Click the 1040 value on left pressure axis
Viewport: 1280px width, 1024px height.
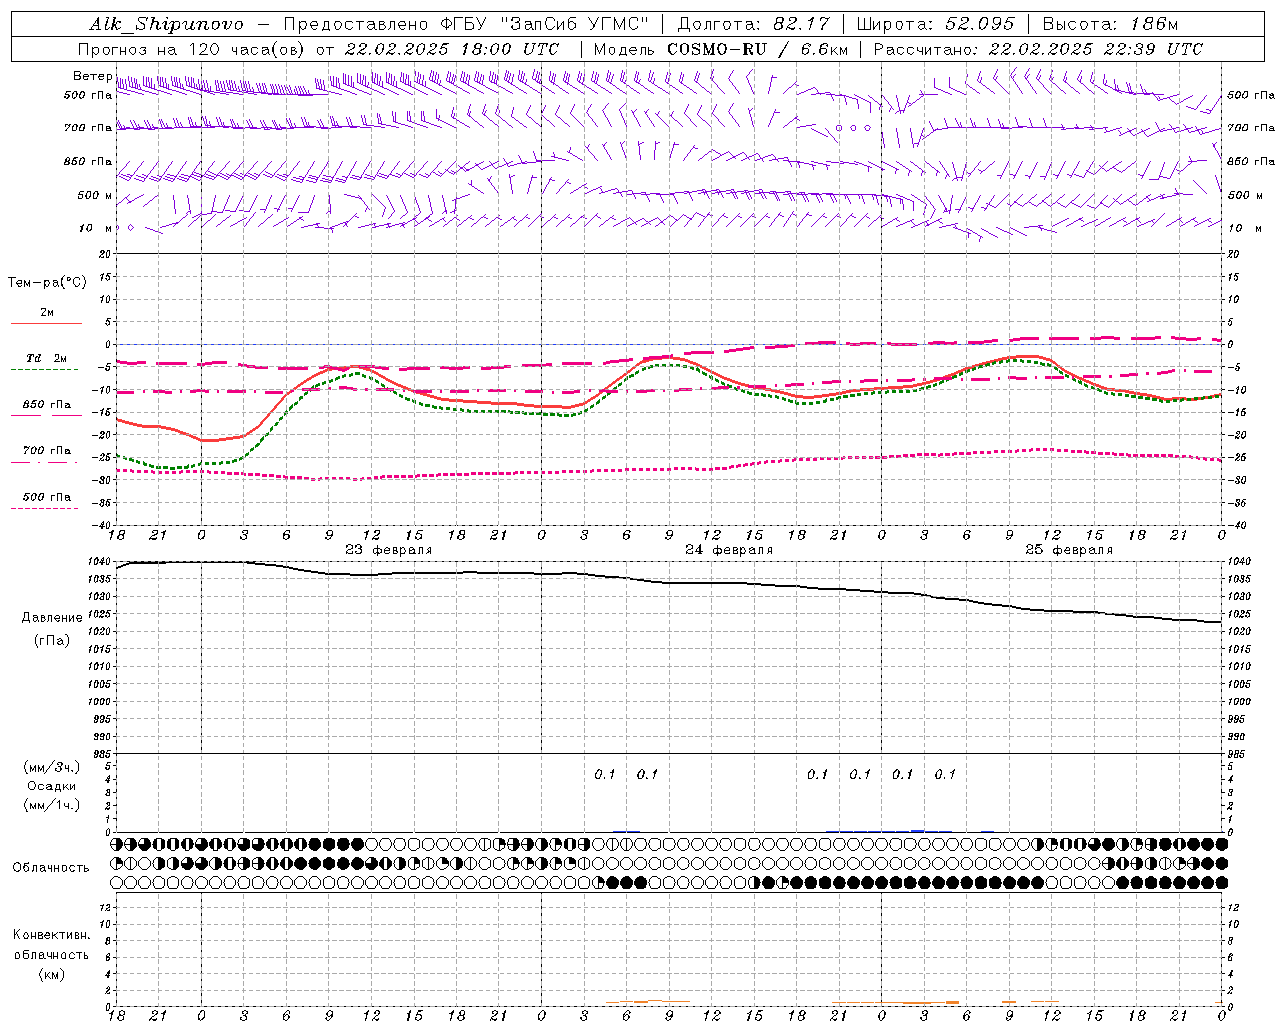click(x=99, y=561)
